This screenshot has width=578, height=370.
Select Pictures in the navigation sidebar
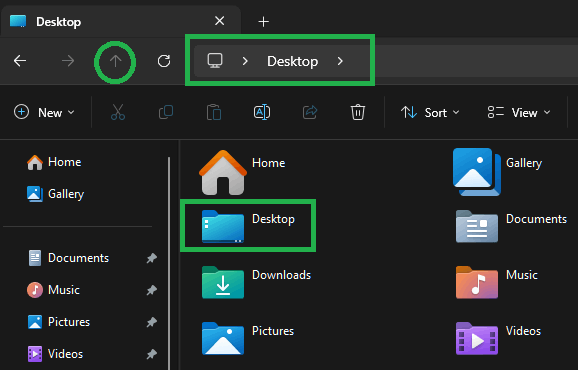tap(59, 322)
